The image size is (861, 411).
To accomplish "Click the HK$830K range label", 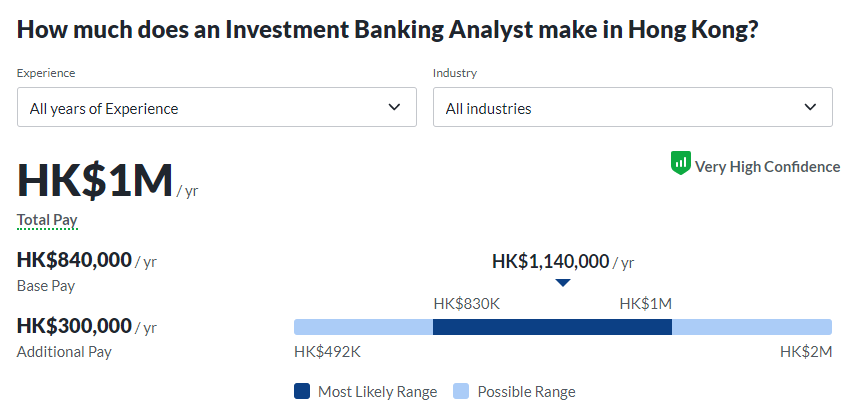I will (x=466, y=303).
